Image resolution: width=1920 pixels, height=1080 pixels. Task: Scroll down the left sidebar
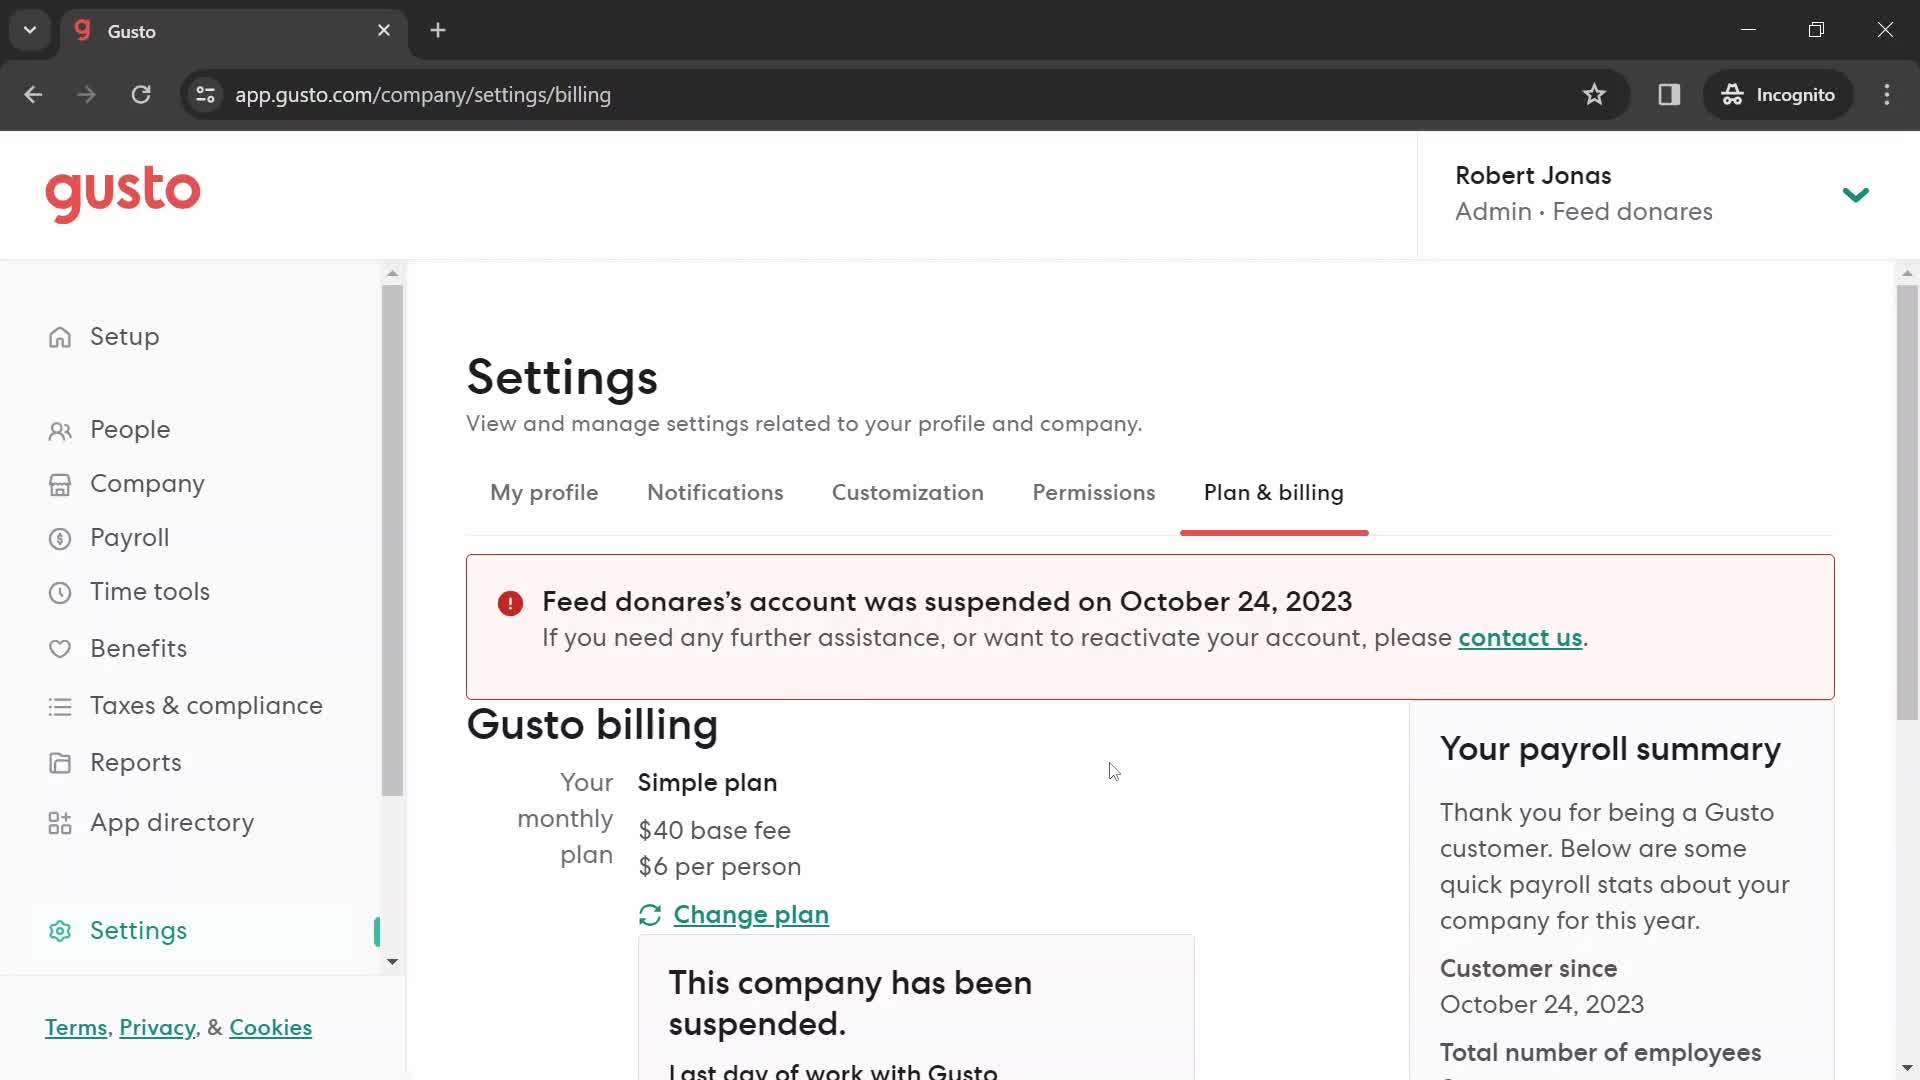point(392,961)
